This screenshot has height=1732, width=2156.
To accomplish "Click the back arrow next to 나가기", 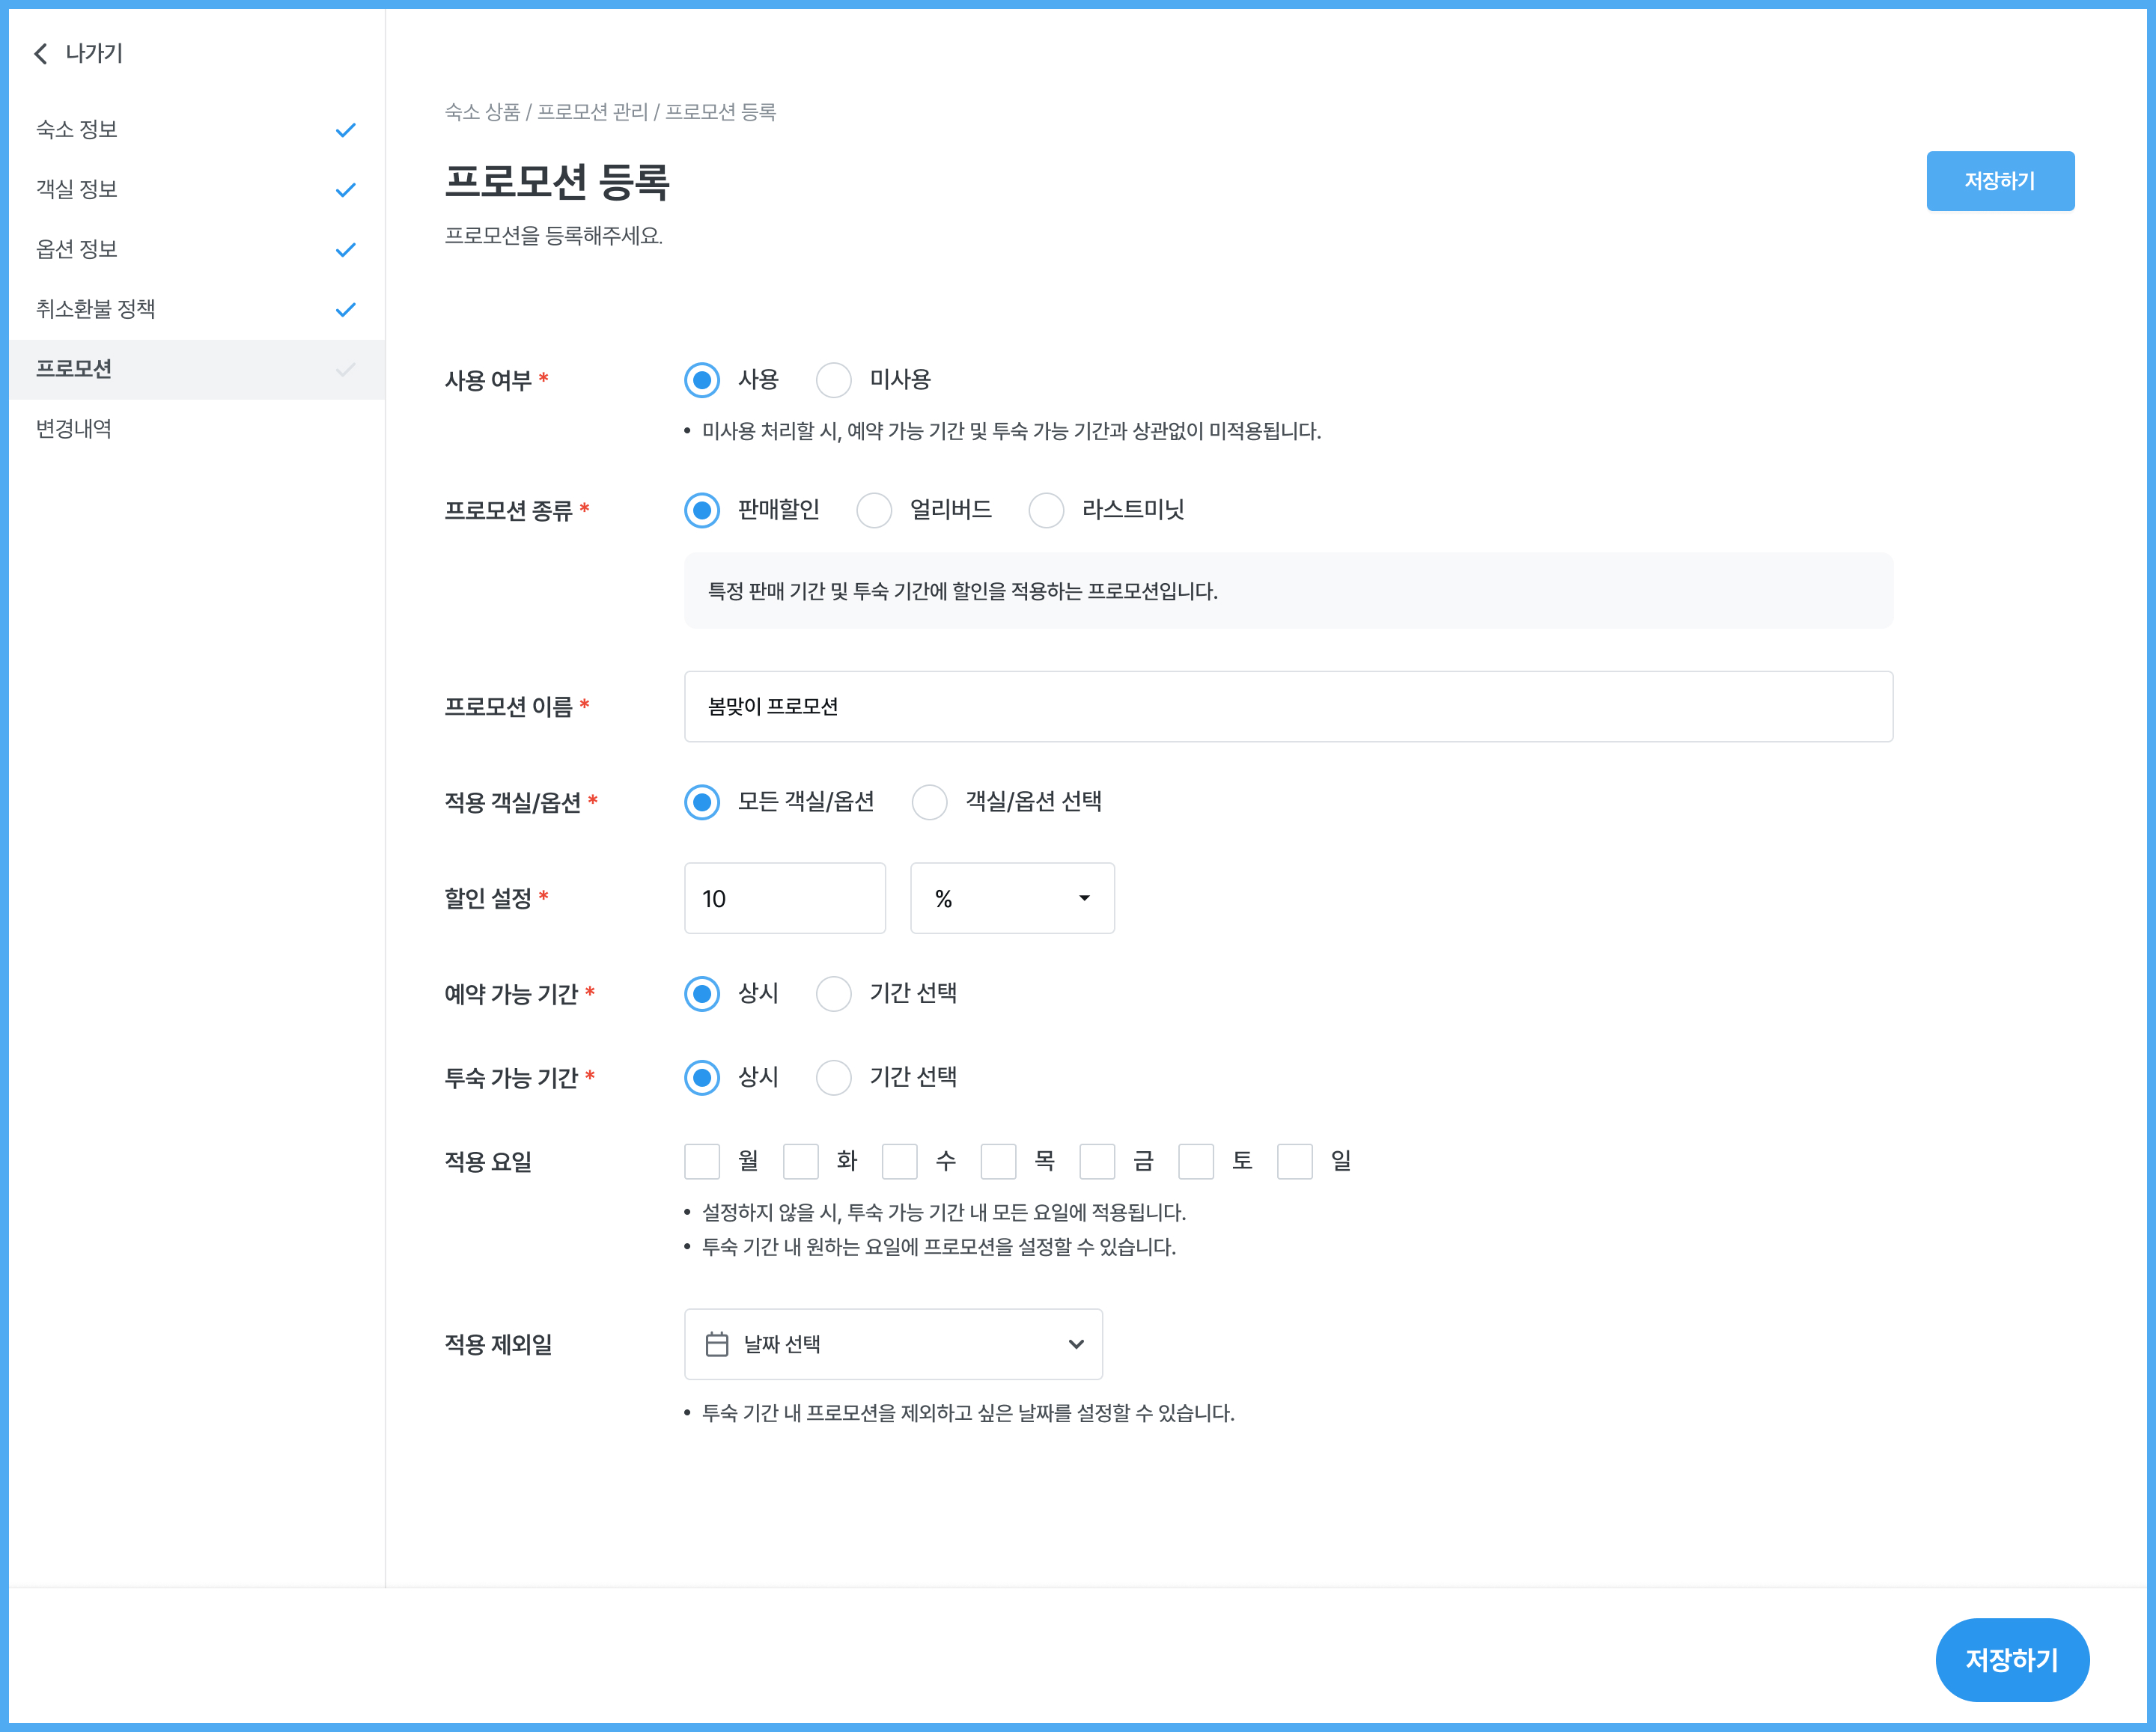I will (41, 53).
